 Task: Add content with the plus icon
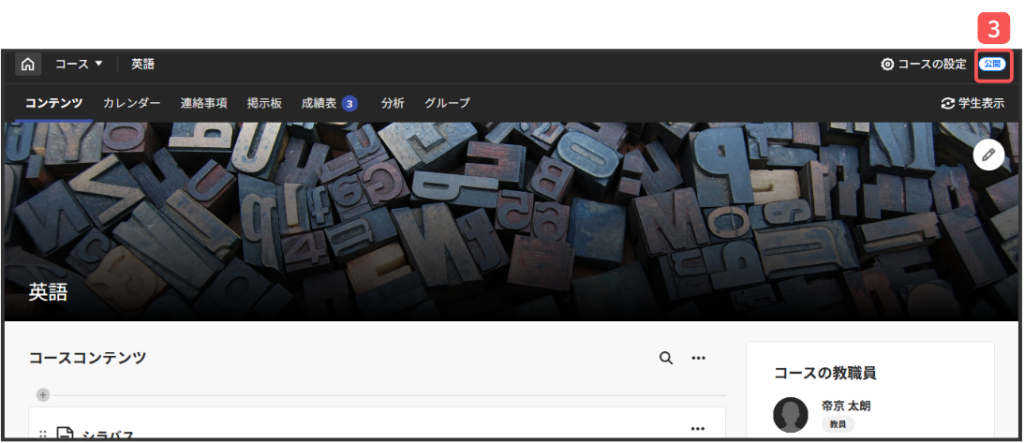(42, 395)
